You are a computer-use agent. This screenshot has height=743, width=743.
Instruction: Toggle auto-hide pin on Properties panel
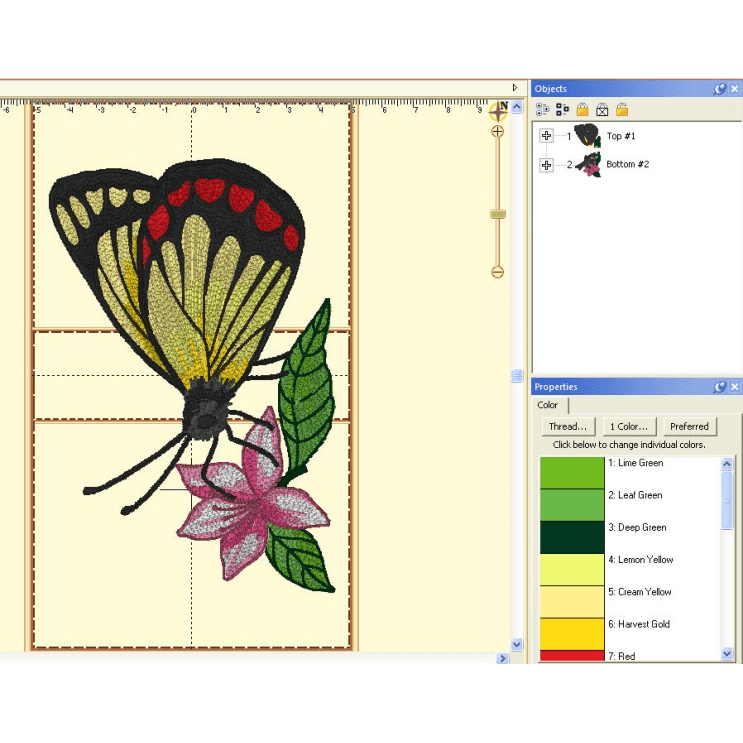click(720, 387)
